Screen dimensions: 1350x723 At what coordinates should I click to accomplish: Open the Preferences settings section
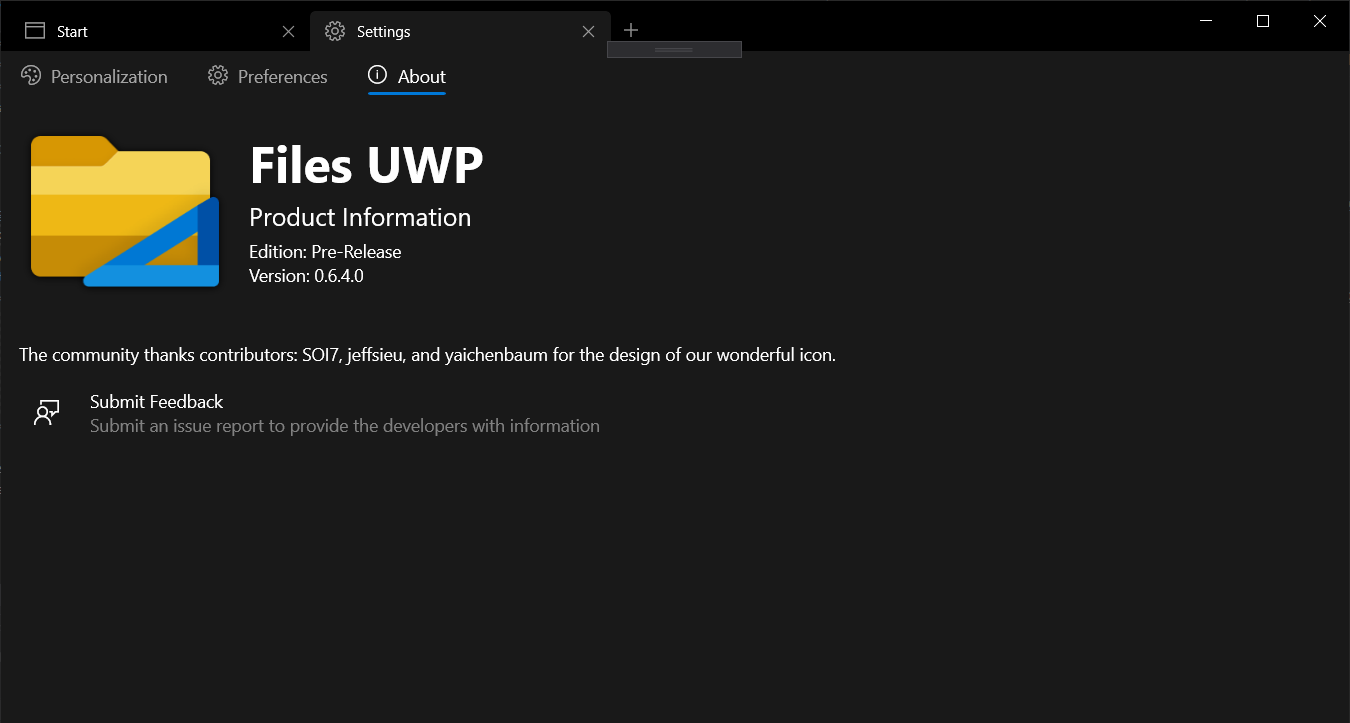268,77
